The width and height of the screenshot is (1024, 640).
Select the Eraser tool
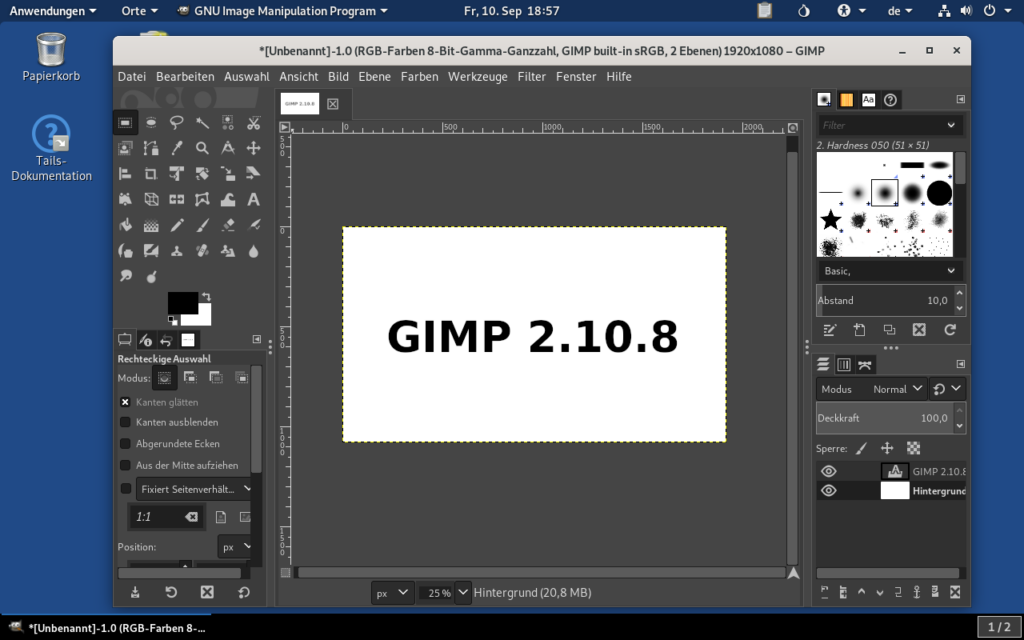(228, 225)
